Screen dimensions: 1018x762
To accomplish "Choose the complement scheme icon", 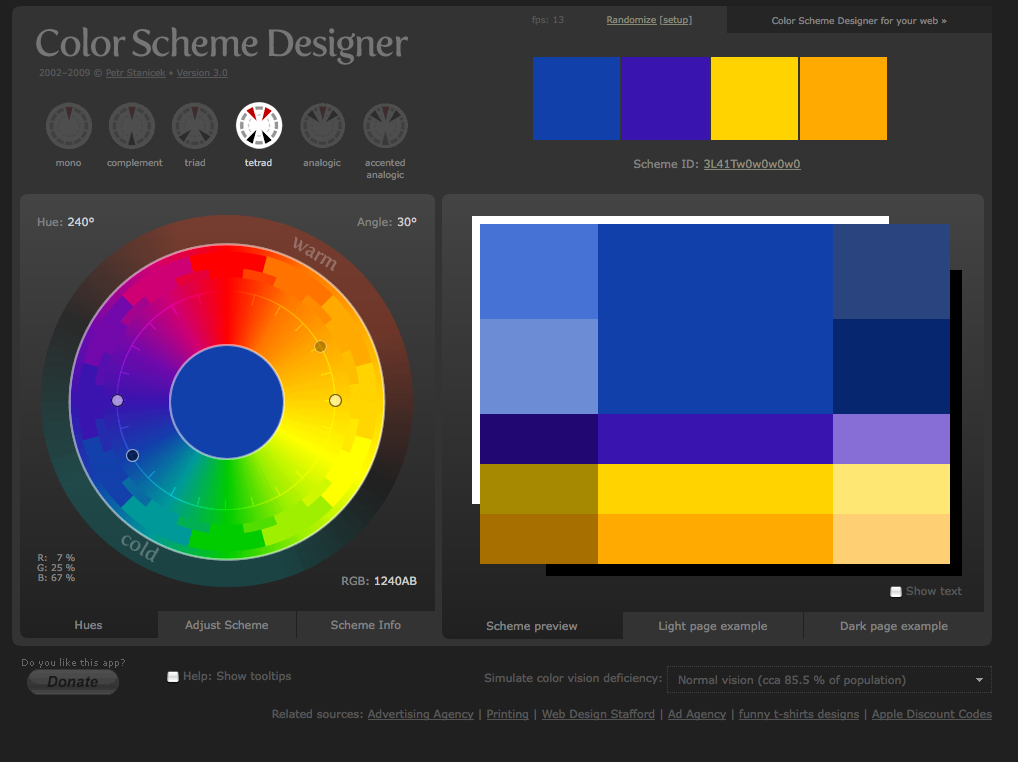I will [x=132, y=126].
